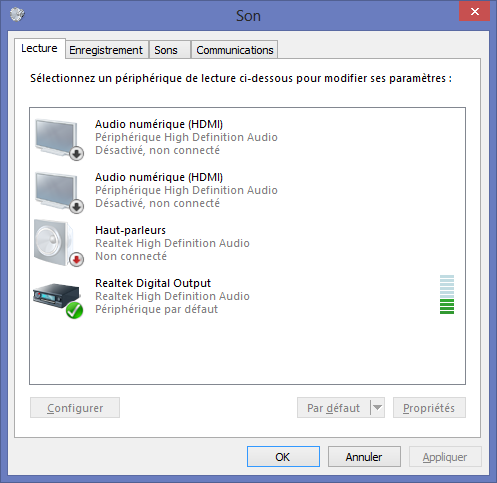Expand the Par défaut dropdown arrow
The width and height of the screenshot is (497, 483).
(377, 407)
